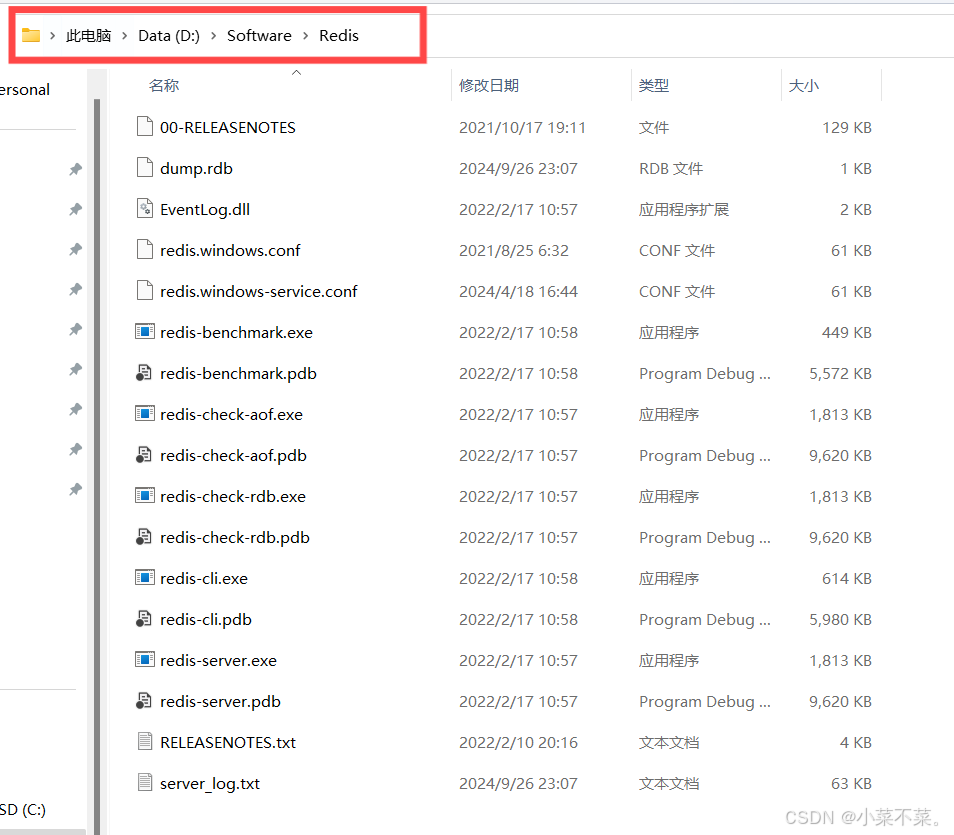Image resolution: width=954 pixels, height=835 pixels.
Task: Sort files by the 大小 column header
Action: [x=804, y=85]
